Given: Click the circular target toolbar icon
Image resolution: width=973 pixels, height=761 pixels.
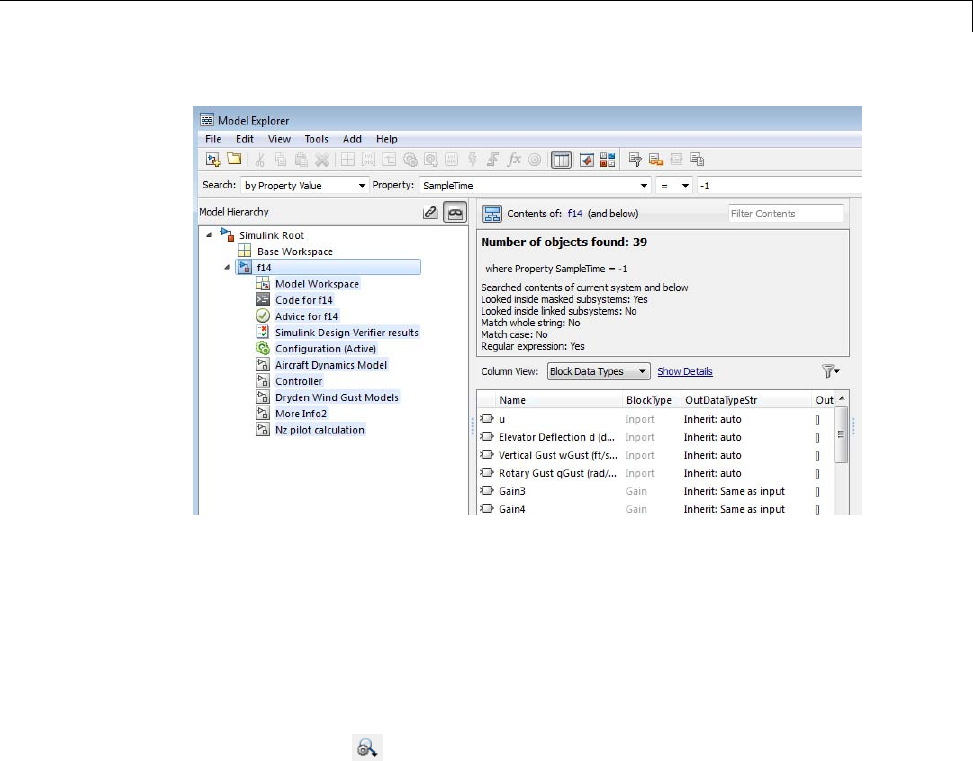Looking at the screenshot, I should [534, 160].
